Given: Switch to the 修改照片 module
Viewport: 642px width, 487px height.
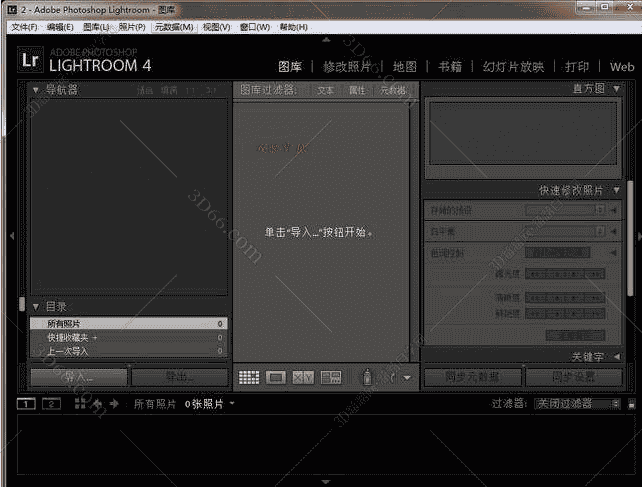Looking at the screenshot, I should 347,67.
